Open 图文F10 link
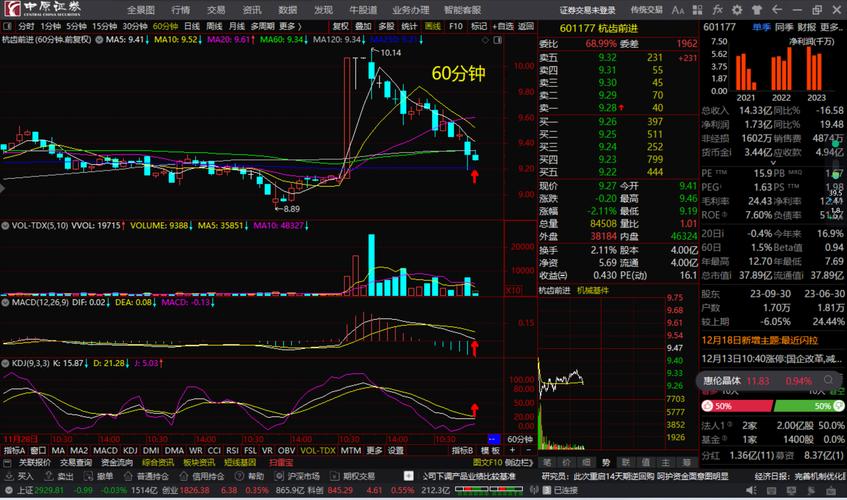This screenshot has width=847, height=500. (487, 463)
